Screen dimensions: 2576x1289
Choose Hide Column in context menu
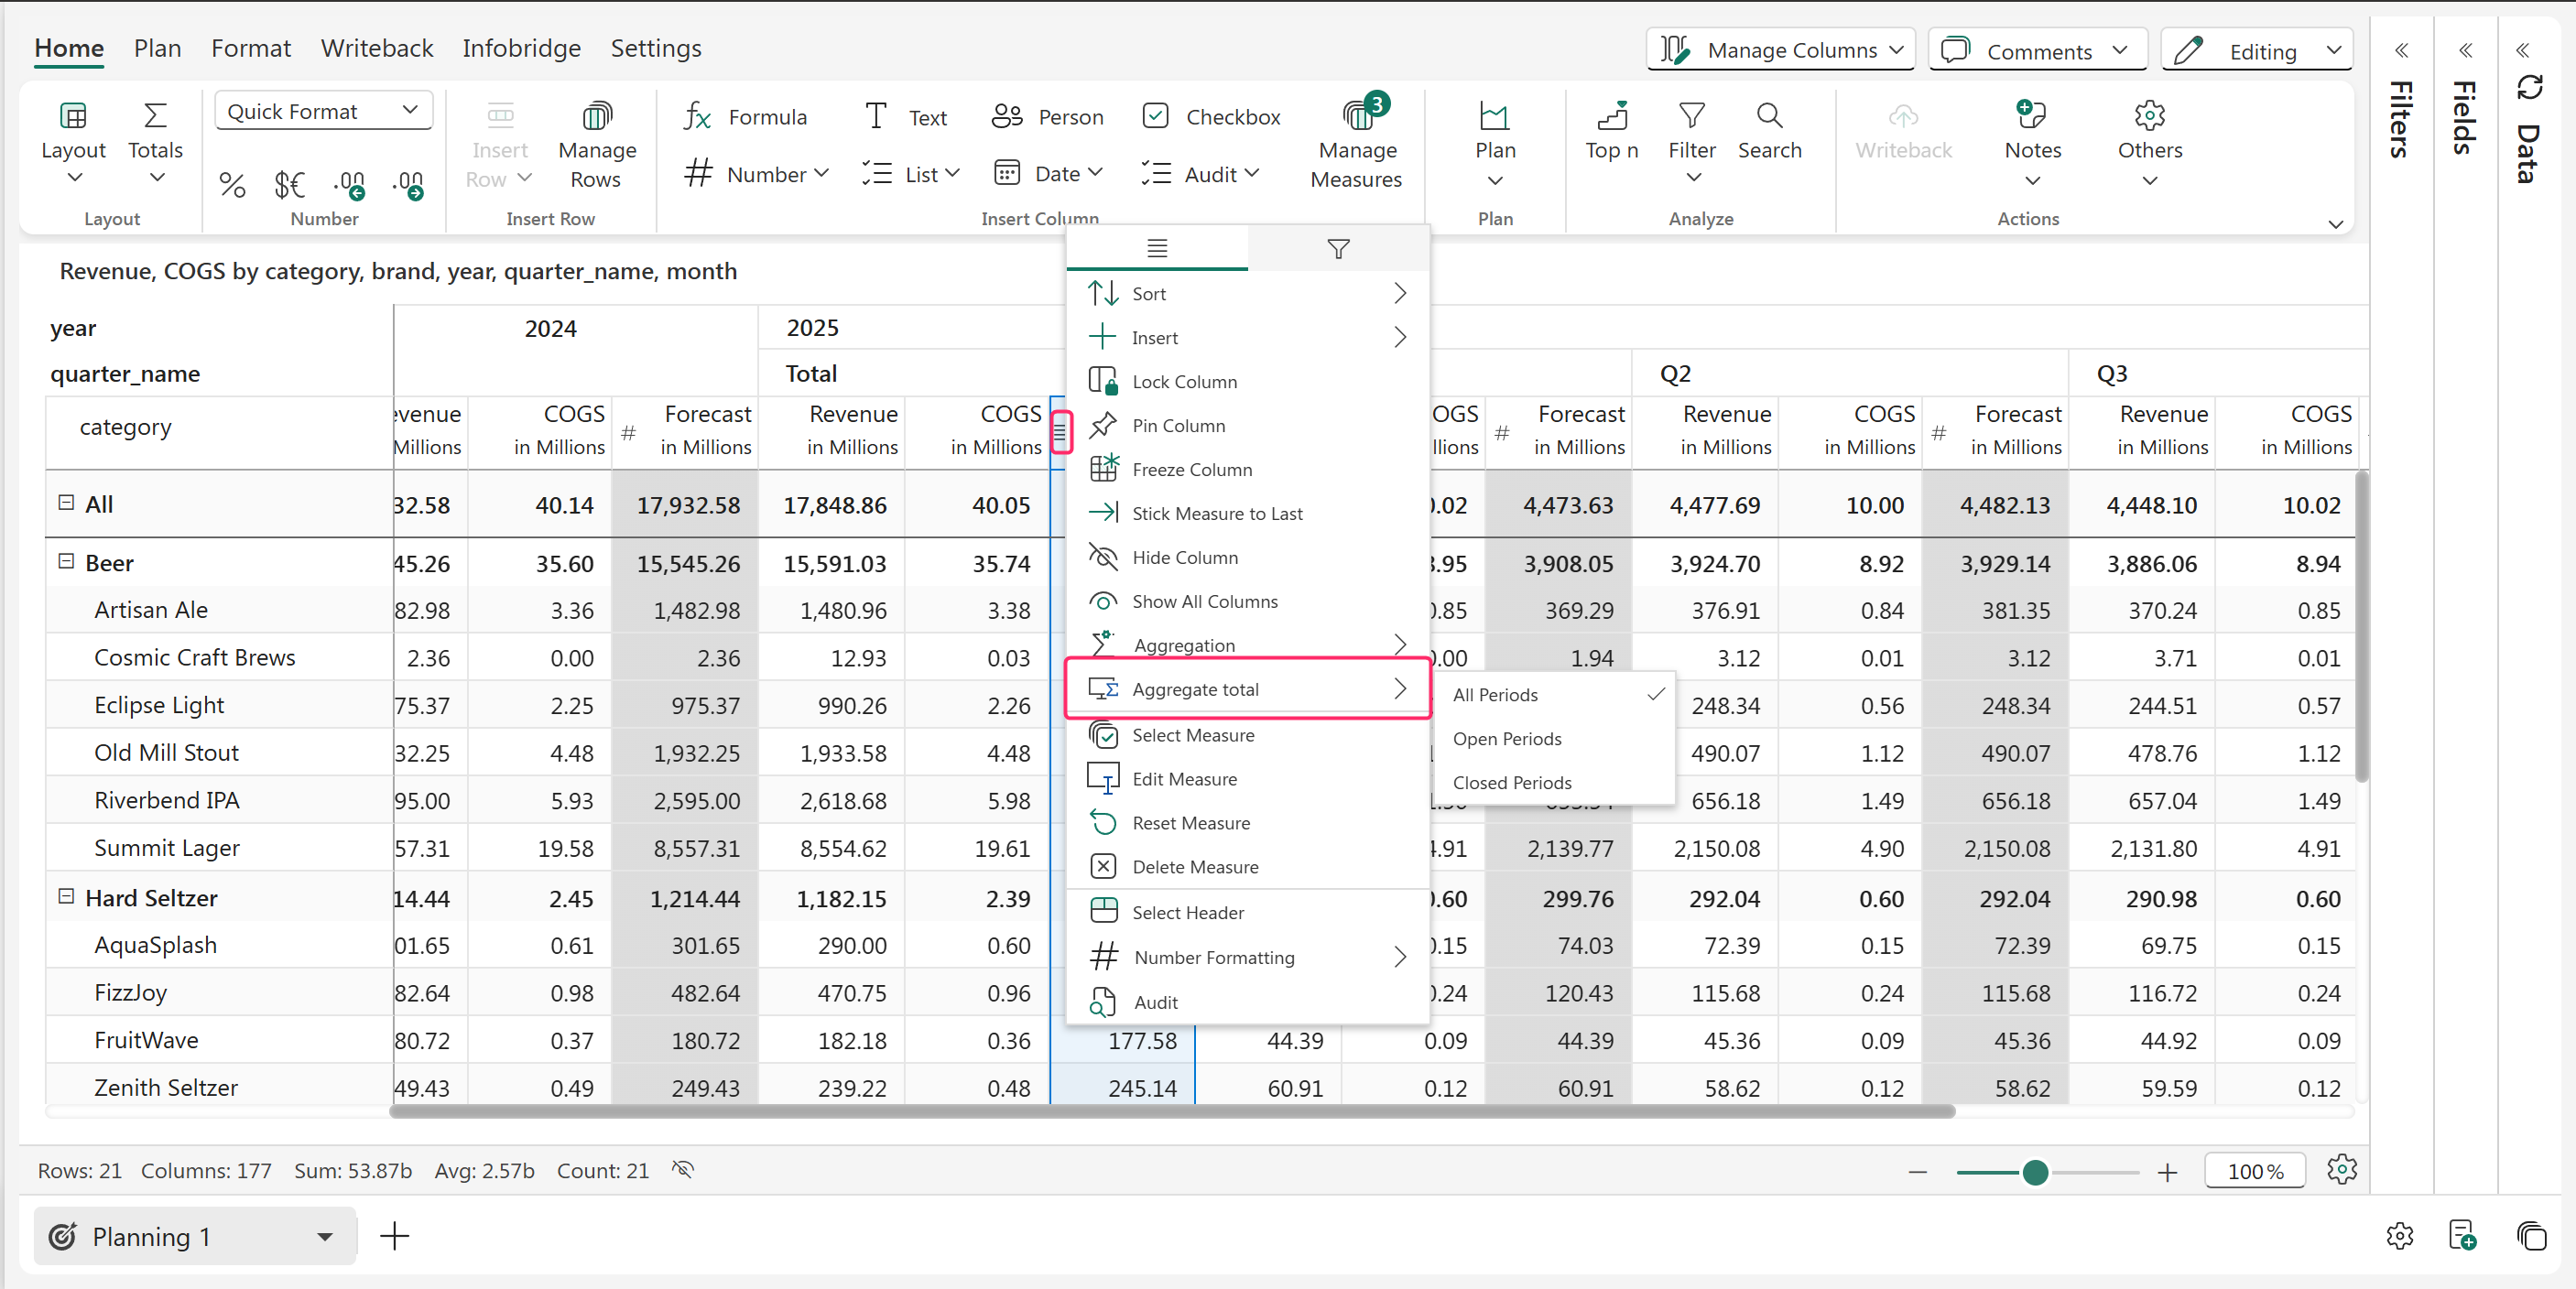click(x=1184, y=557)
